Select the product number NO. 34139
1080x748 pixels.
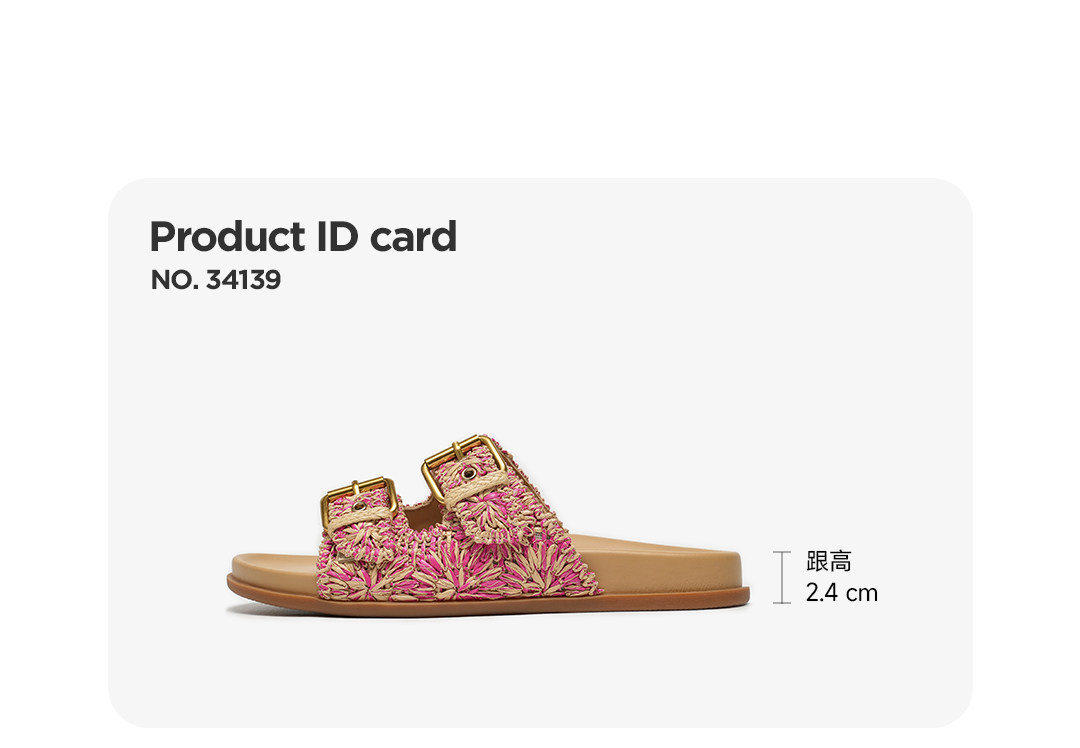pyautogui.click(x=215, y=281)
